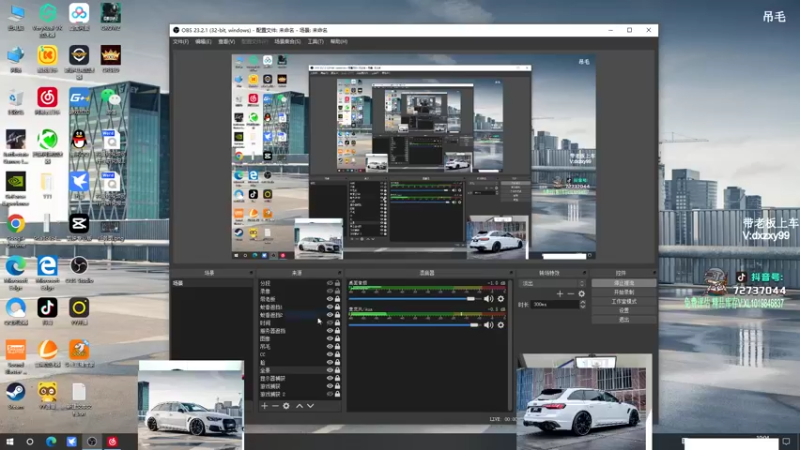
Task: Open desktop audio settings gear in mixer
Action: [x=500, y=298]
